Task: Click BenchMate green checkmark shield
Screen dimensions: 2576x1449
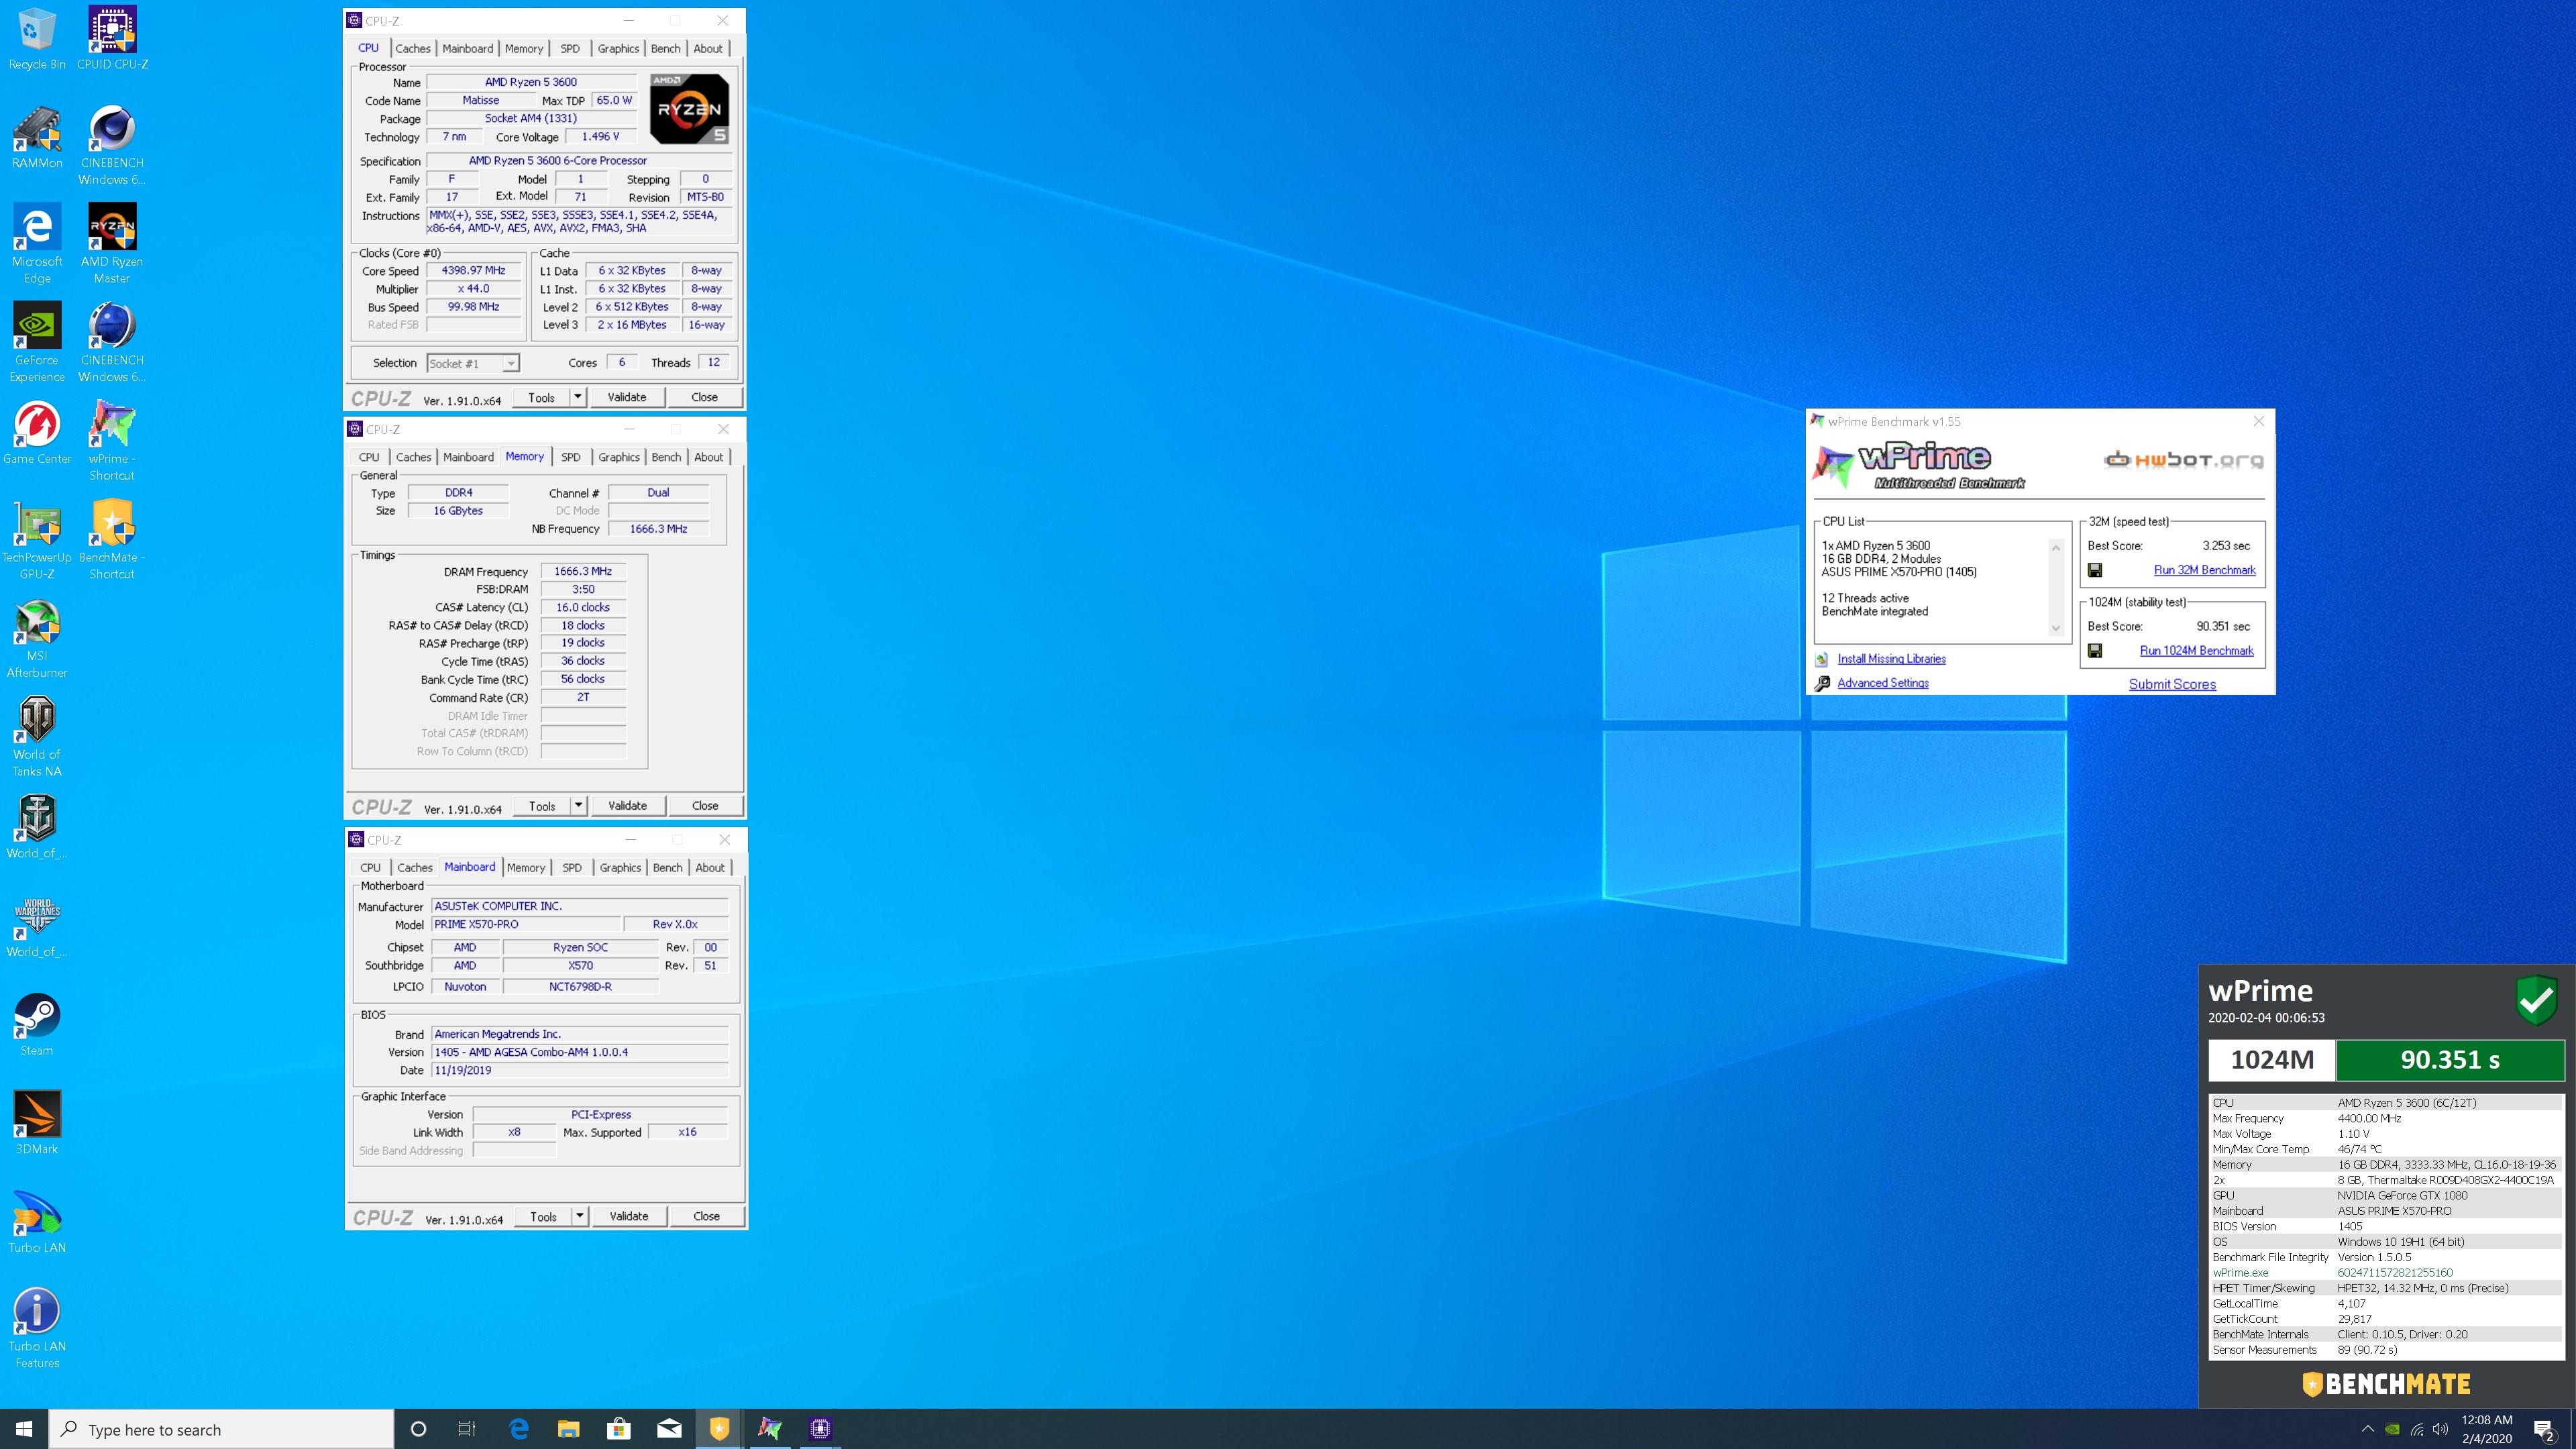Action: [2536, 1001]
